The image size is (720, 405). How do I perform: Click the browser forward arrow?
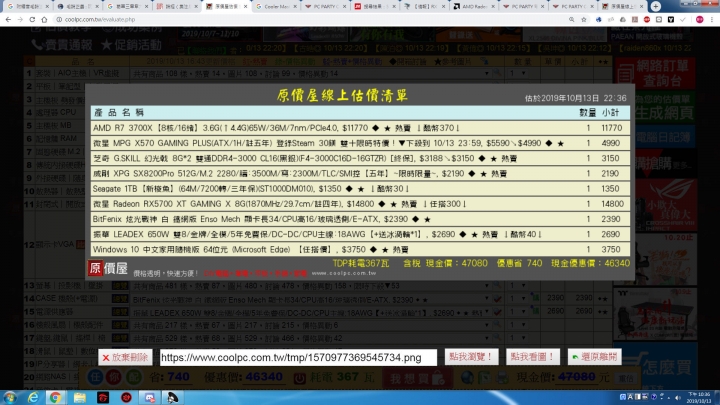[20, 20]
